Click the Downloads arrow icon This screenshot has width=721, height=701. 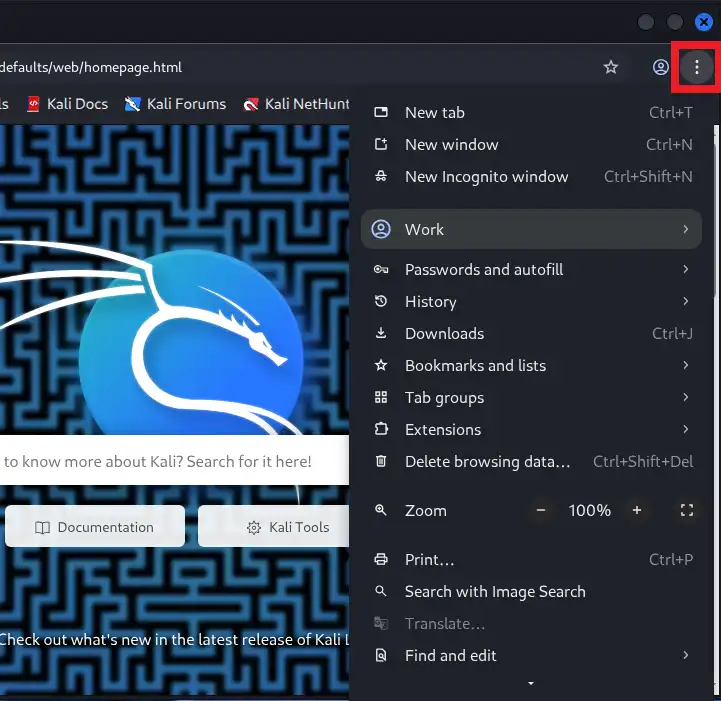click(381, 333)
